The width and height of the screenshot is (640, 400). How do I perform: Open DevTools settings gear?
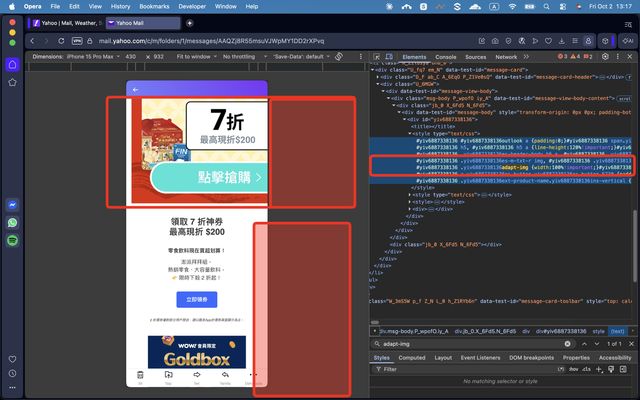tap(605, 57)
